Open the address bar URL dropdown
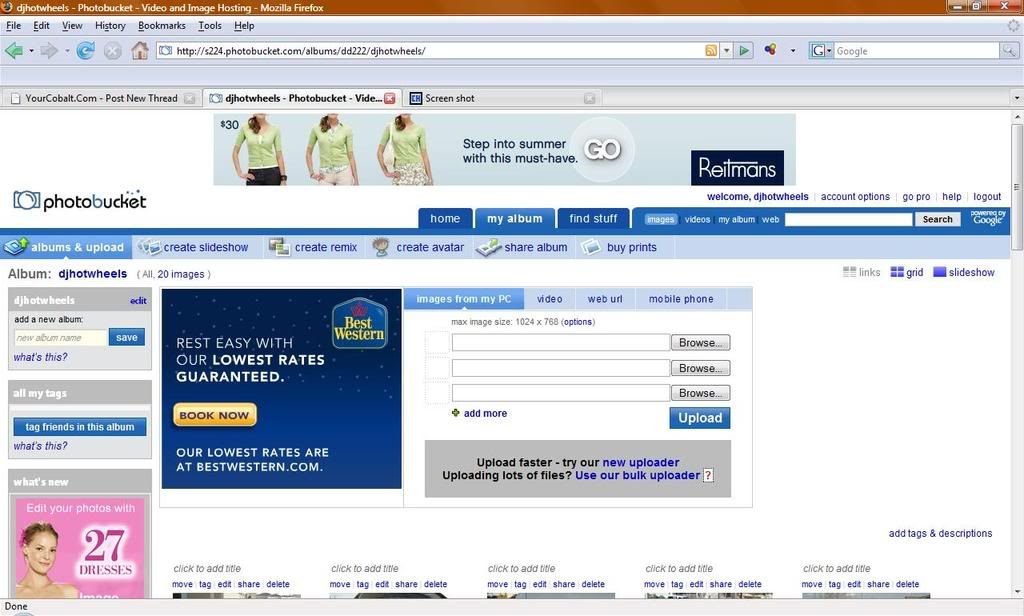The image size is (1024, 616). [x=726, y=50]
